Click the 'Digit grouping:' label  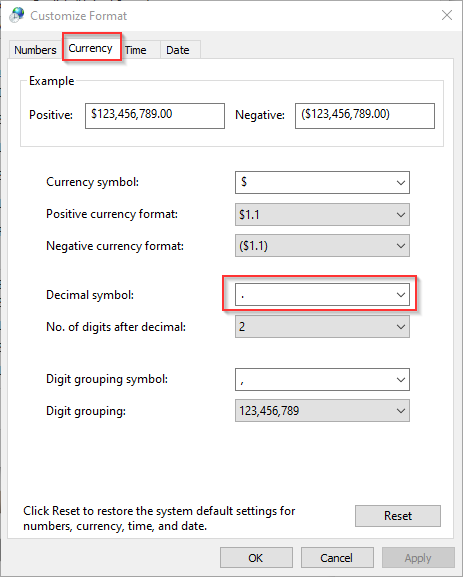(86, 411)
